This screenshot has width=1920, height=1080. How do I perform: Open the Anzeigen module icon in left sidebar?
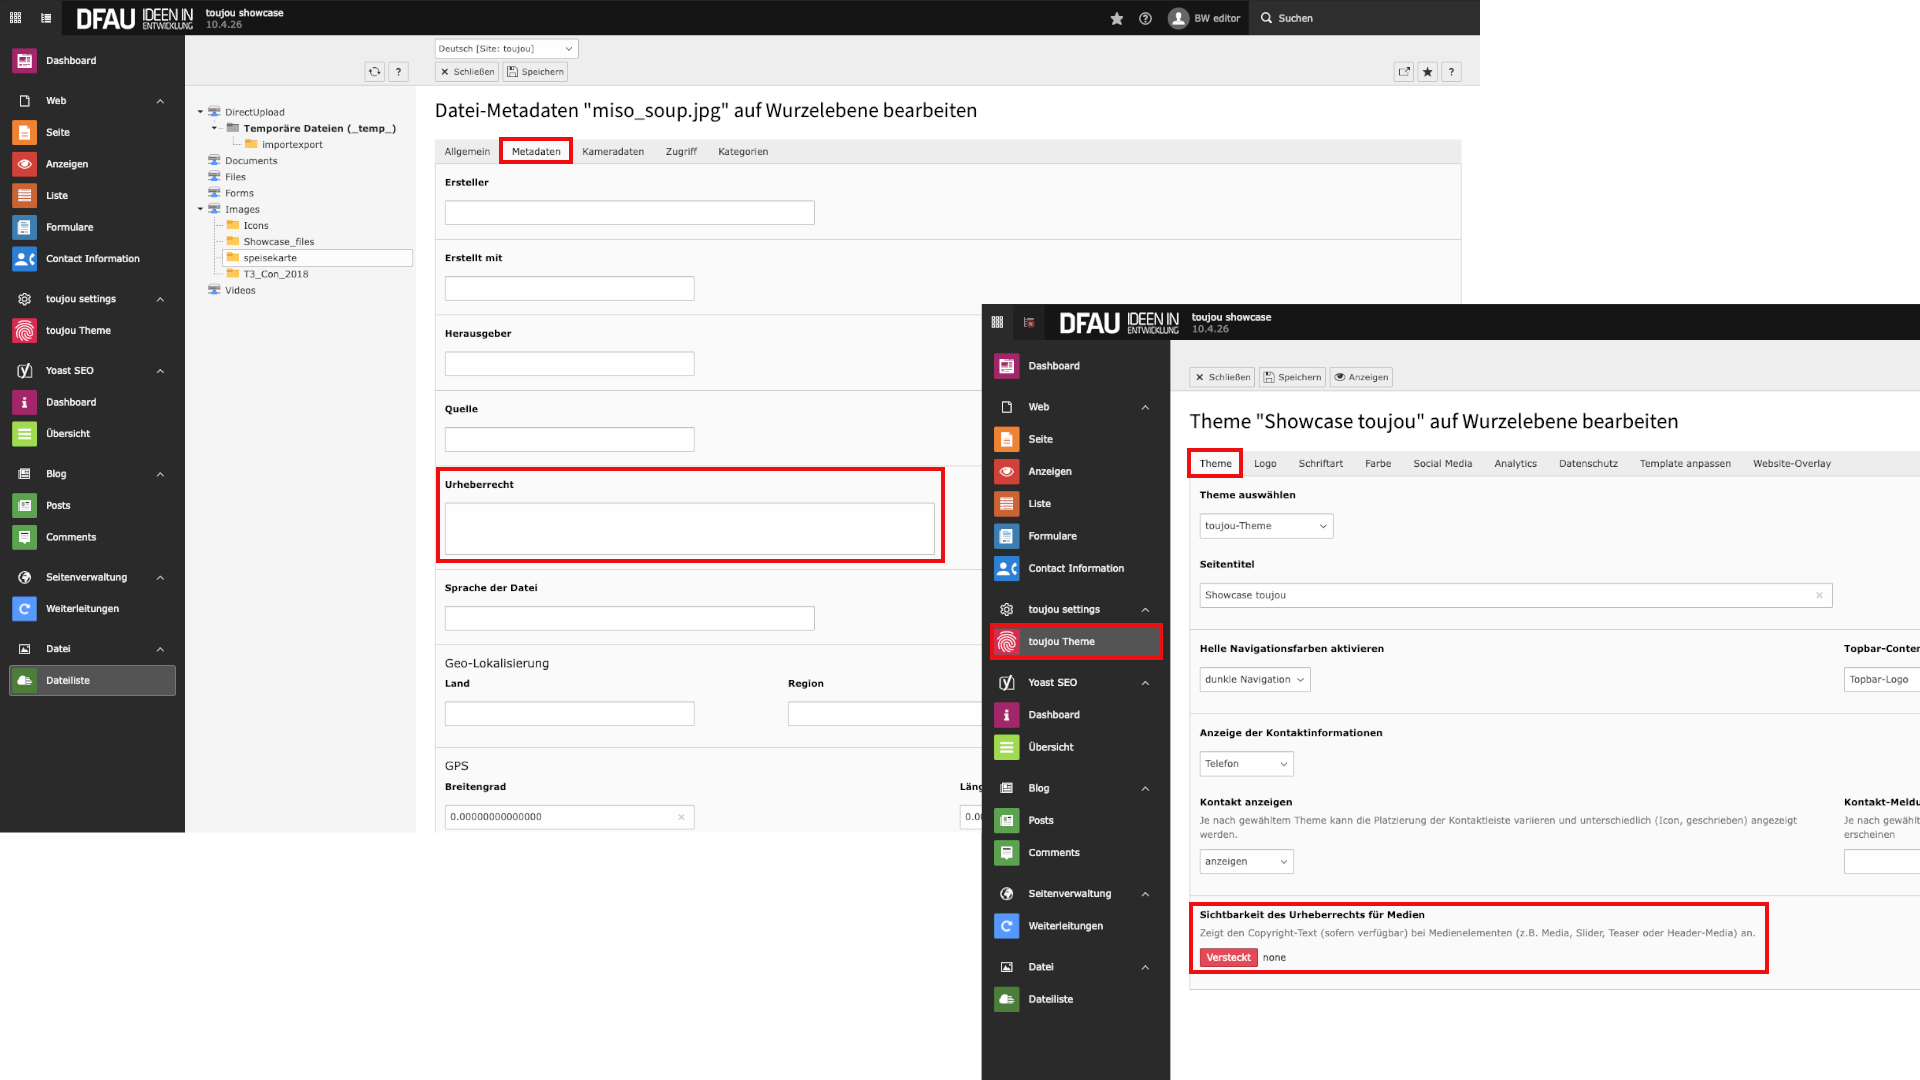(x=25, y=164)
